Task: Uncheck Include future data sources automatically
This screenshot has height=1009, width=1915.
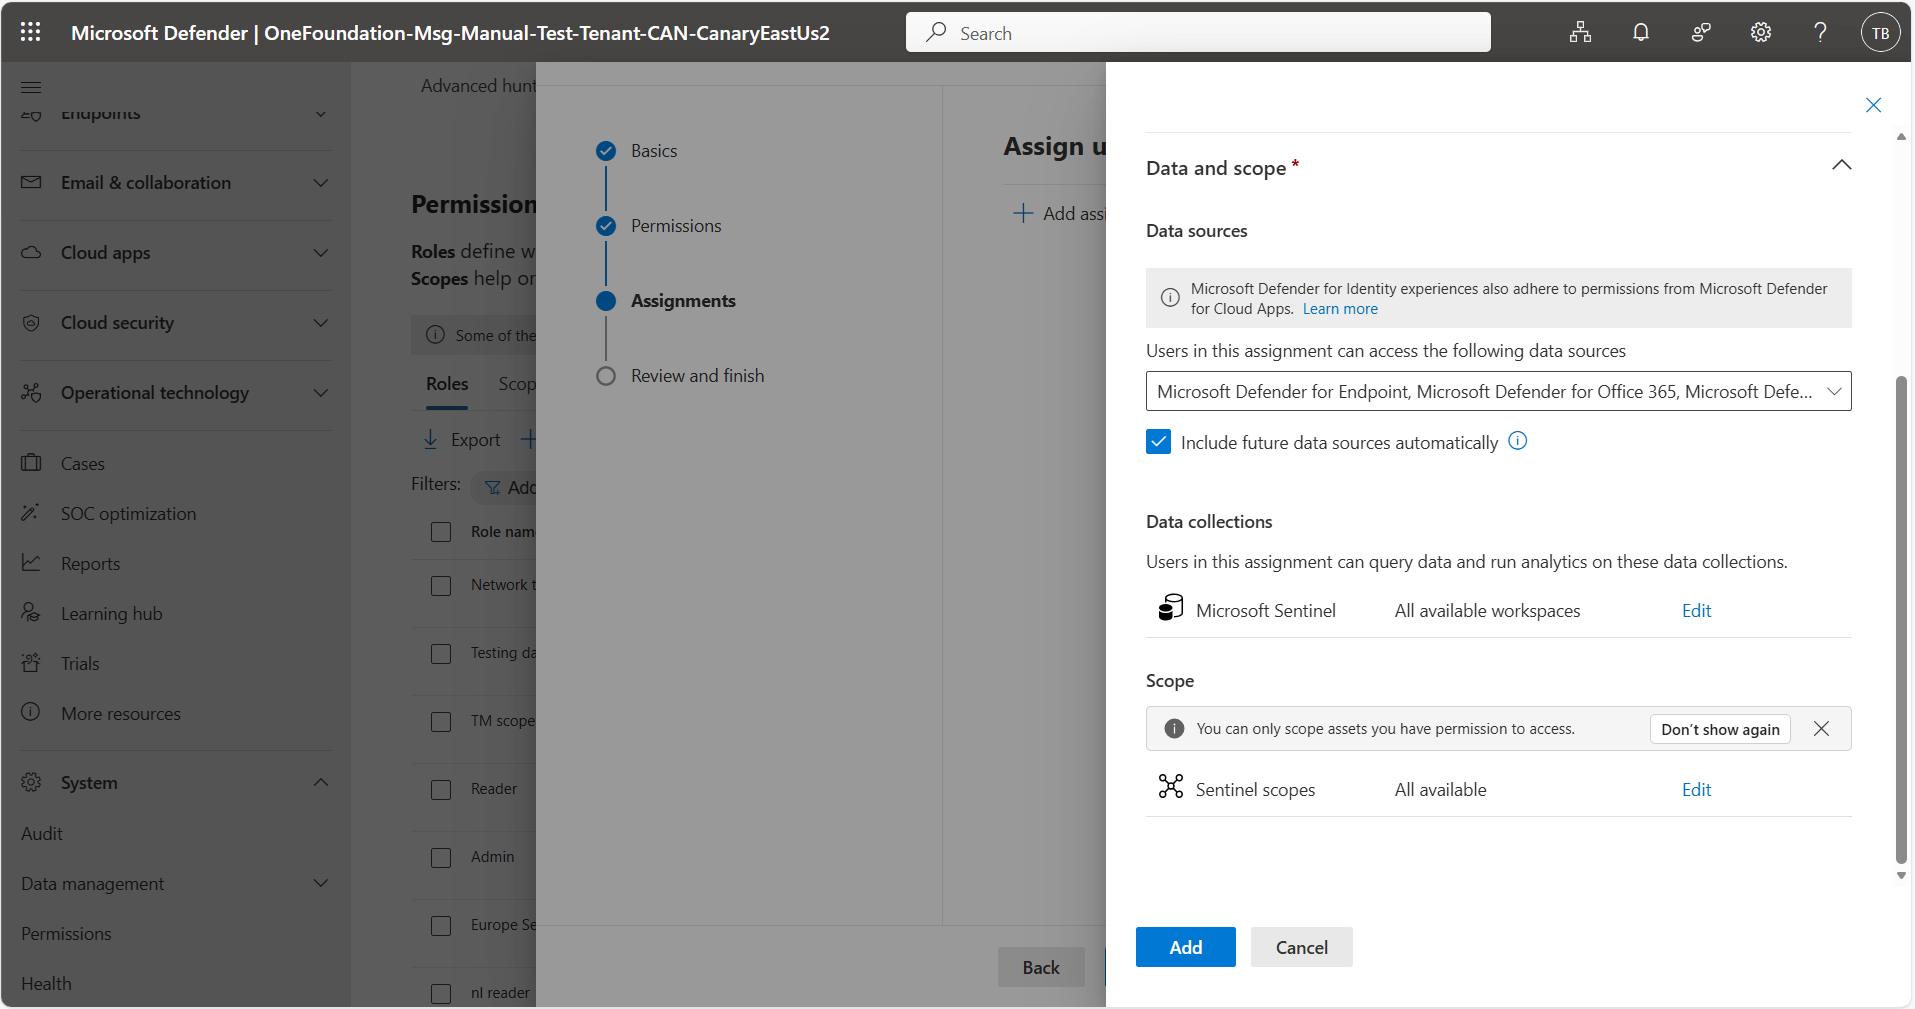Action: coord(1158,442)
